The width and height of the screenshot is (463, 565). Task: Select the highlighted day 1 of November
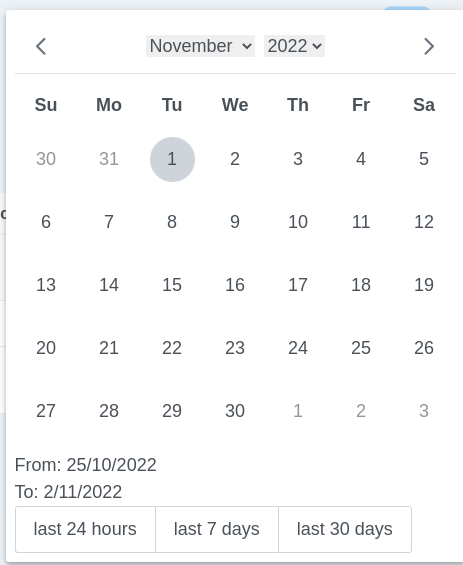tap(172, 159)
